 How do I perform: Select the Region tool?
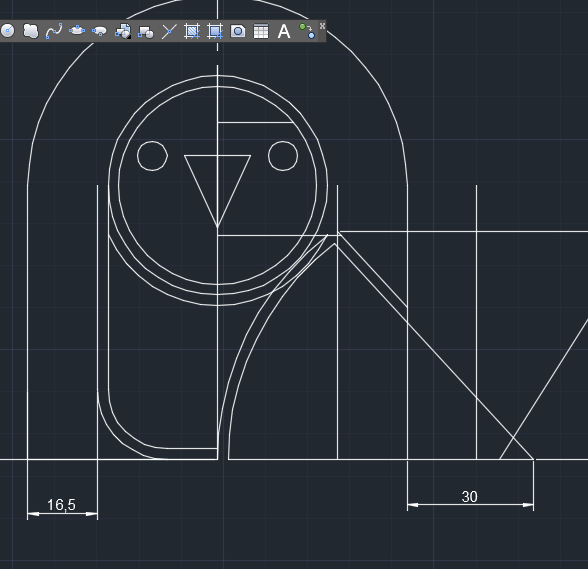click(x=238, y=31)
